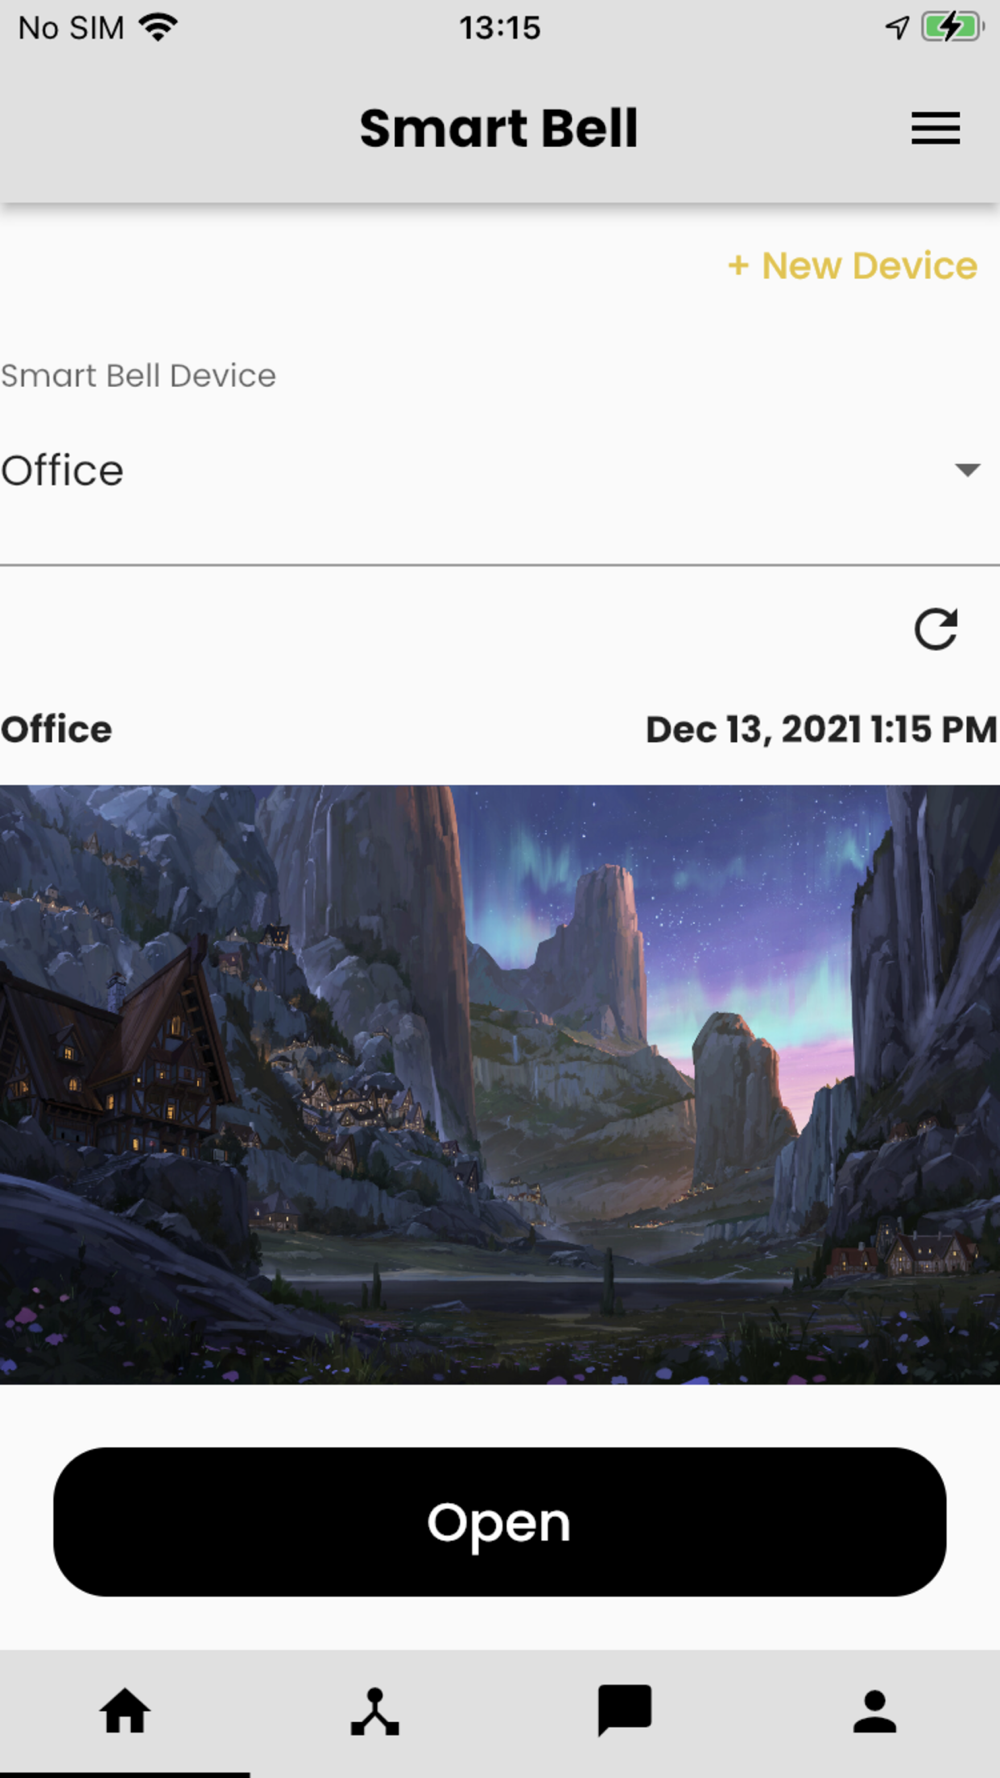The image size is (1000, 1778).
Task: Open the messages chat tab
Action: point(625,1710)
